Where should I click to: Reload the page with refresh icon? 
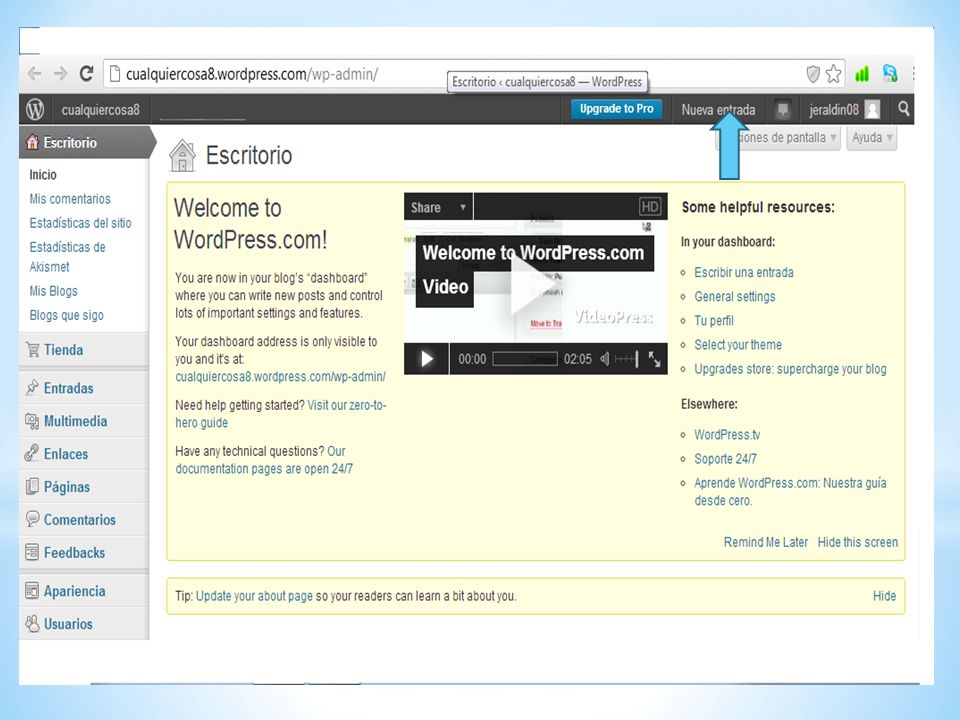(x=86, y=73)
